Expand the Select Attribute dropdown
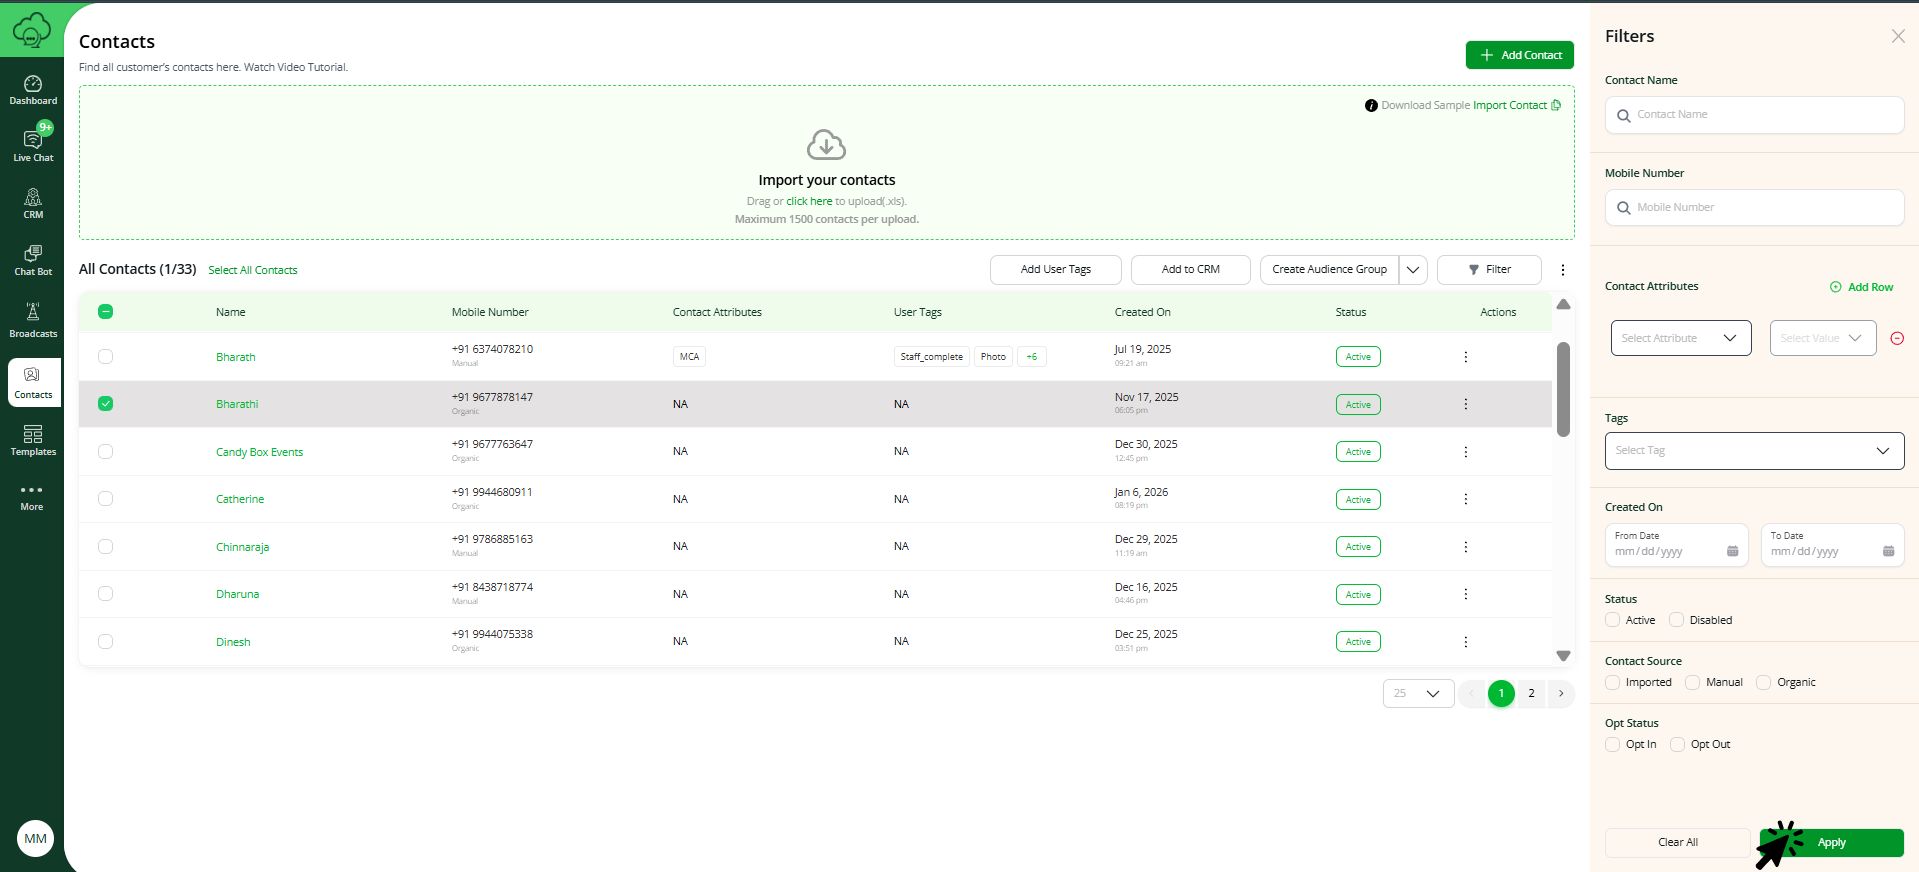 click(x=1680, y=338)
